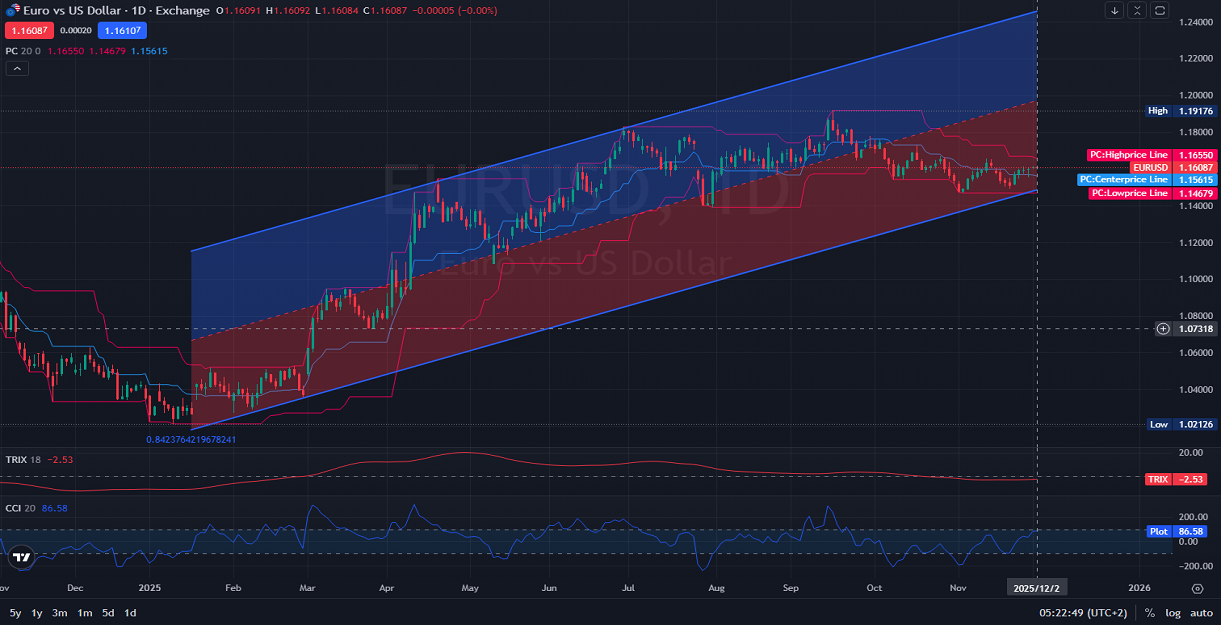Click the circular icon at the chart's bottom-right
Viewport: 1221px width, 625px height.
click(1196, 590)
